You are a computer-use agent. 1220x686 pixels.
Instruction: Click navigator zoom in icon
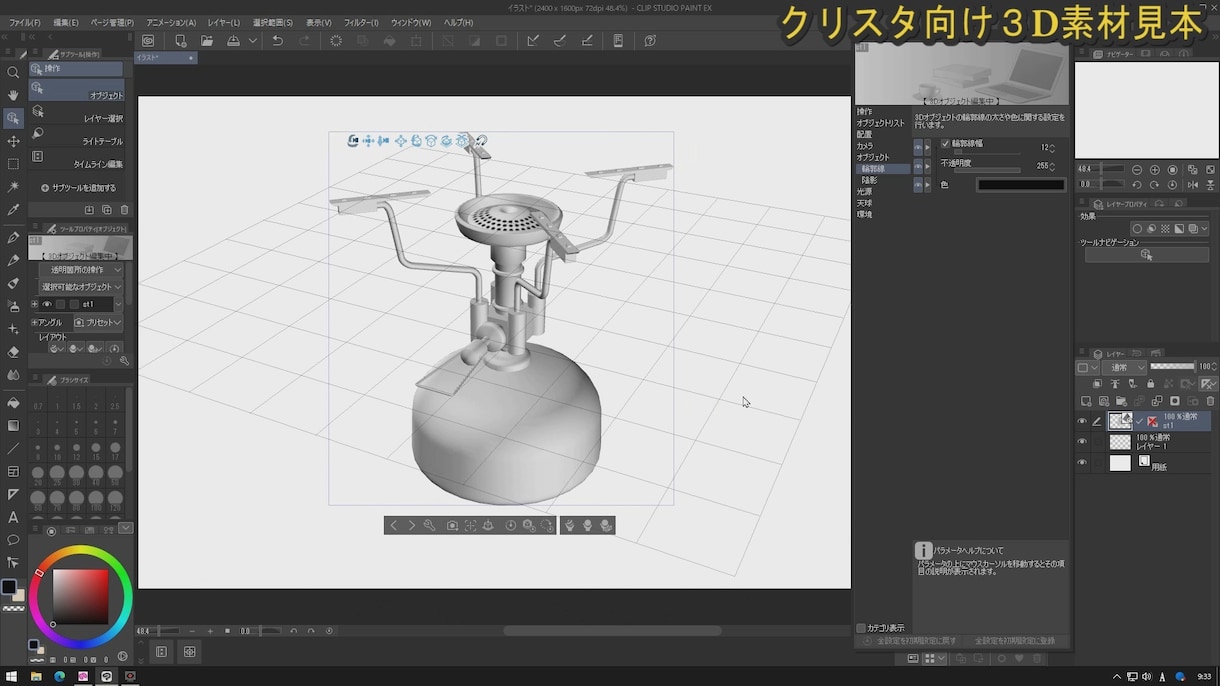click(x=1155, y=169)
